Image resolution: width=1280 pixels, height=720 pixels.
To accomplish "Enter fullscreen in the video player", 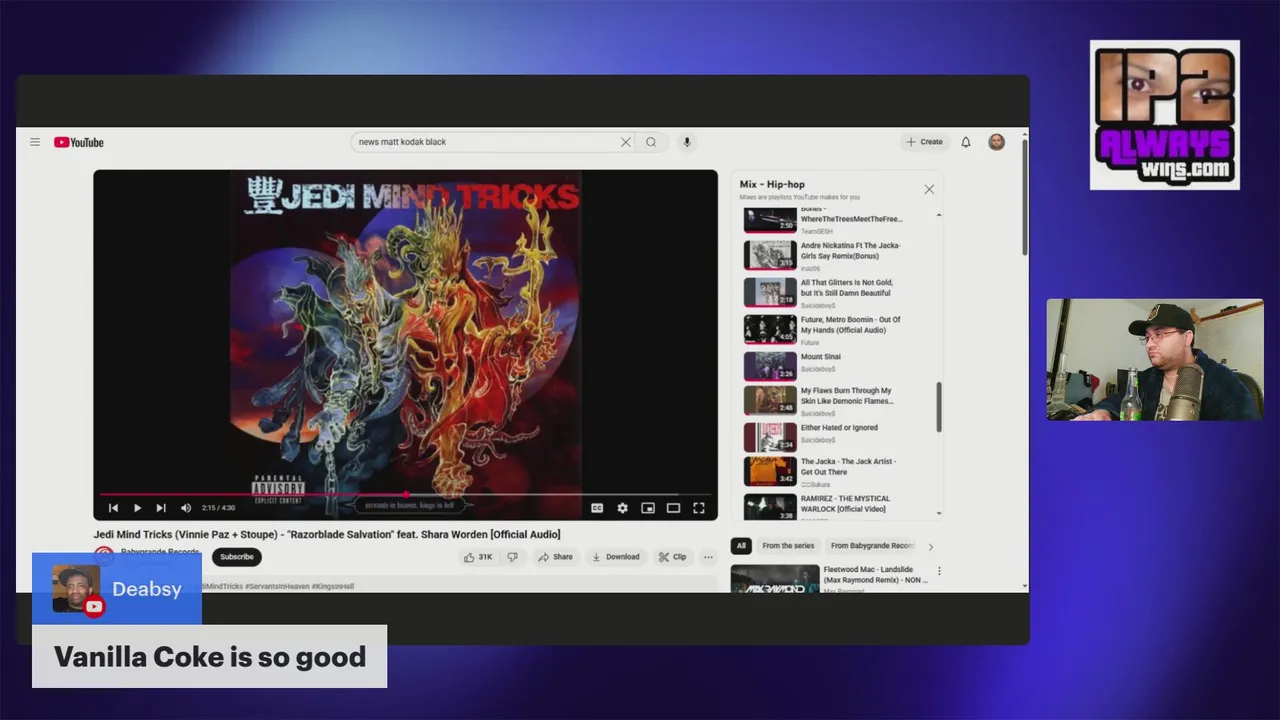I will [x=699, y=508].
